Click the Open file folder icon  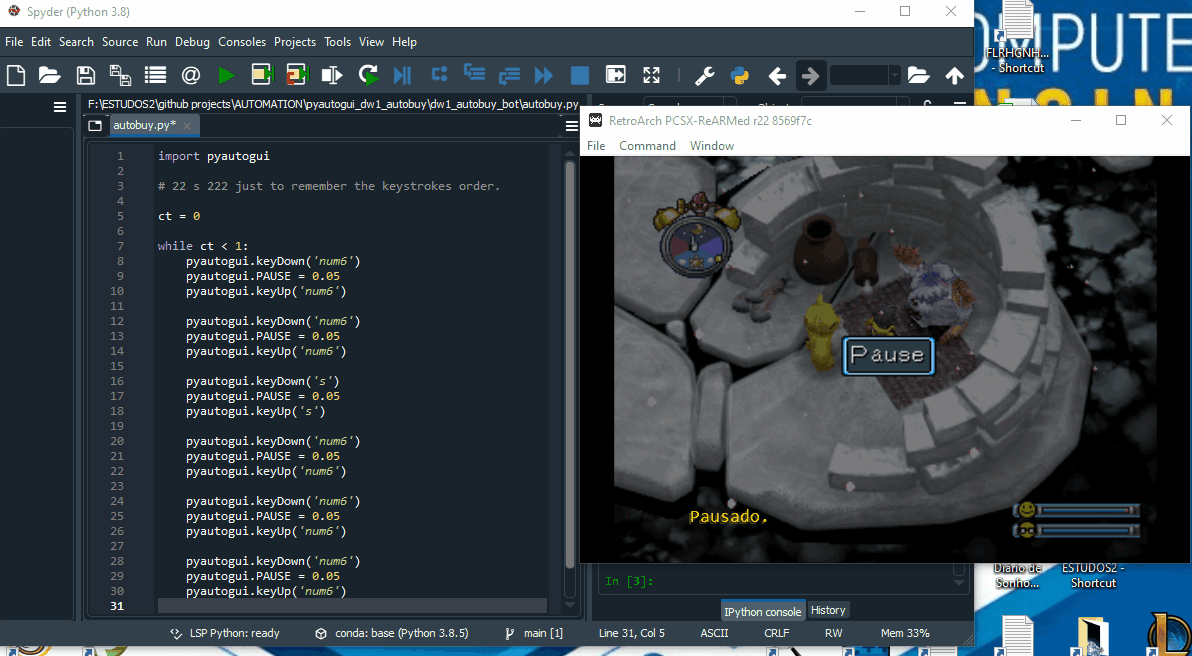point(49,75)
